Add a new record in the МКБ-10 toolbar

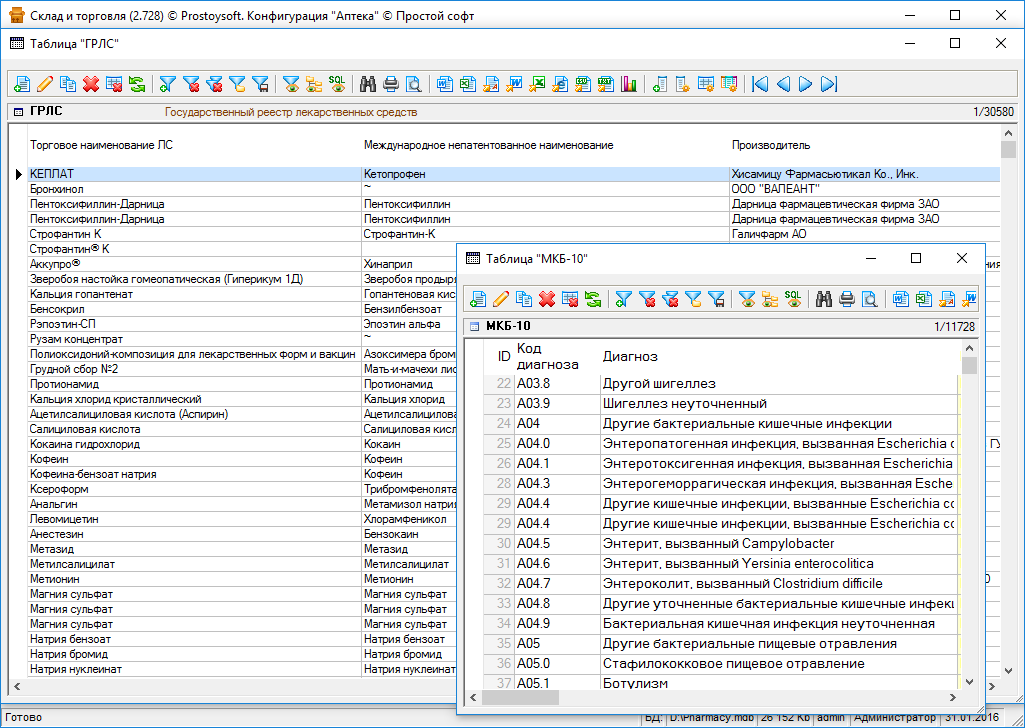tap(478, 299)
